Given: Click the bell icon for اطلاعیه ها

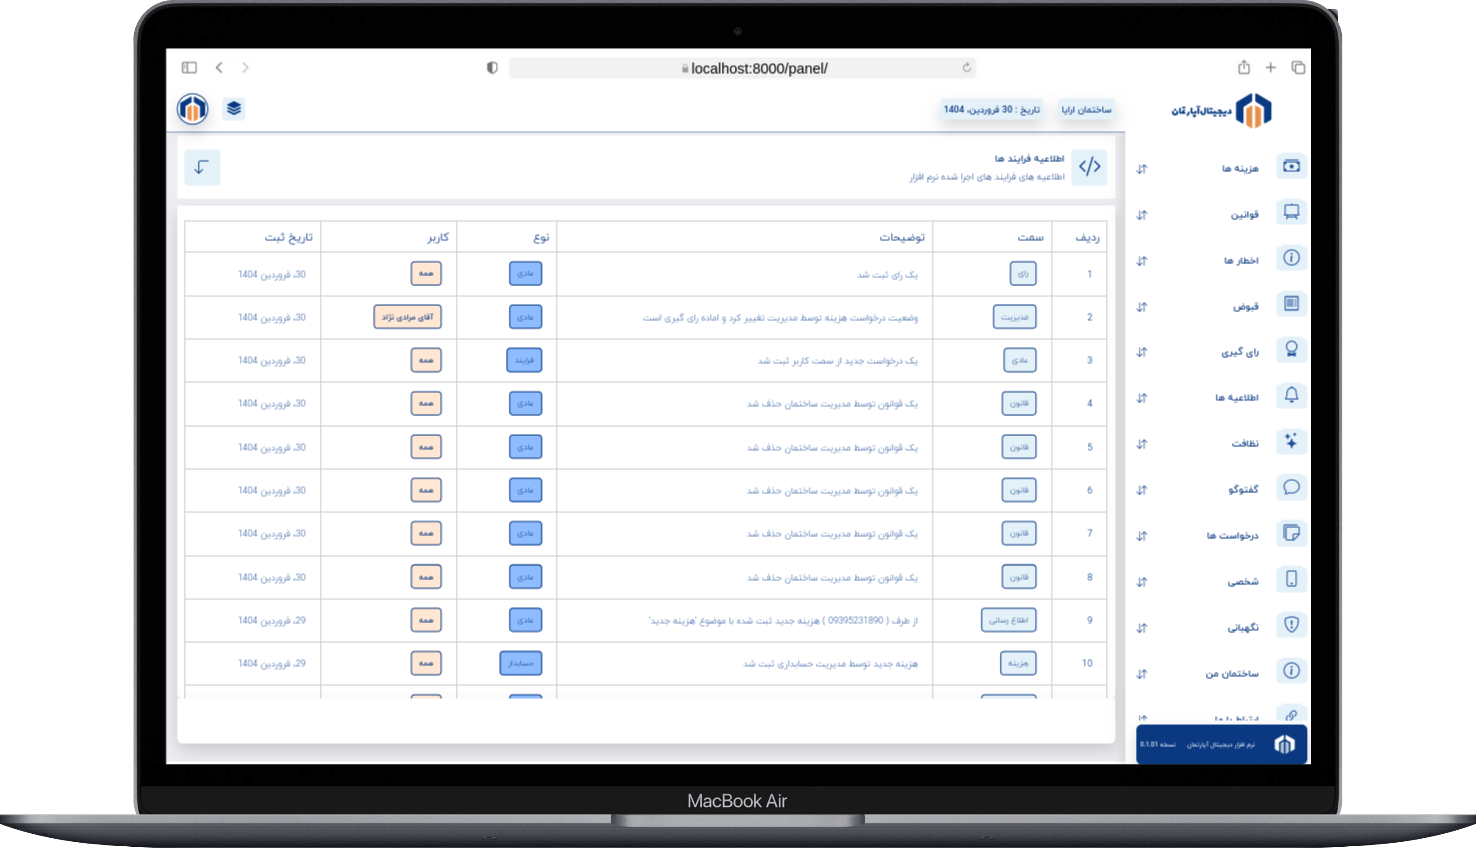Looking at the screenshot, I should [x=1291, y=396].
